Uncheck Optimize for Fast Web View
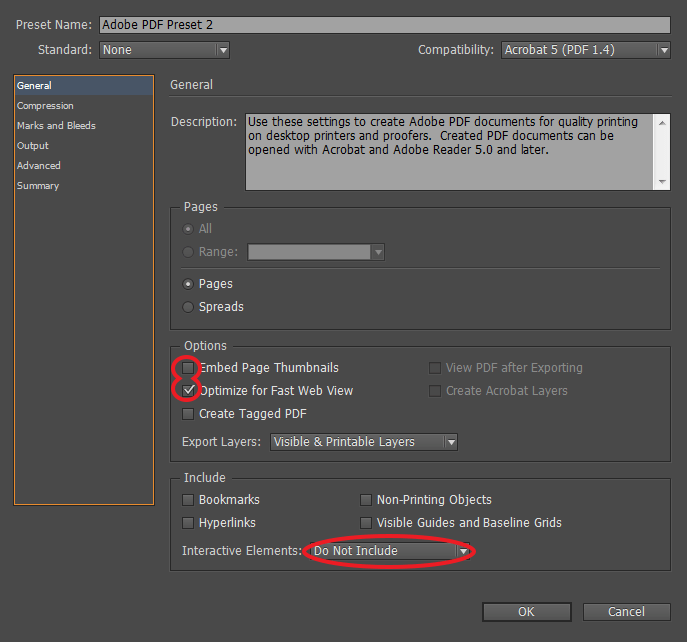The height and width of the screenshot is (642, 687). (188, 390)
